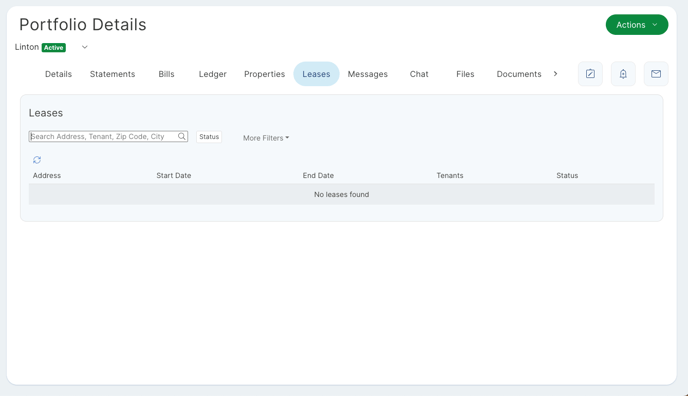Open the Messages tab
Screen dimensions: 688x396
pos(368,74)
